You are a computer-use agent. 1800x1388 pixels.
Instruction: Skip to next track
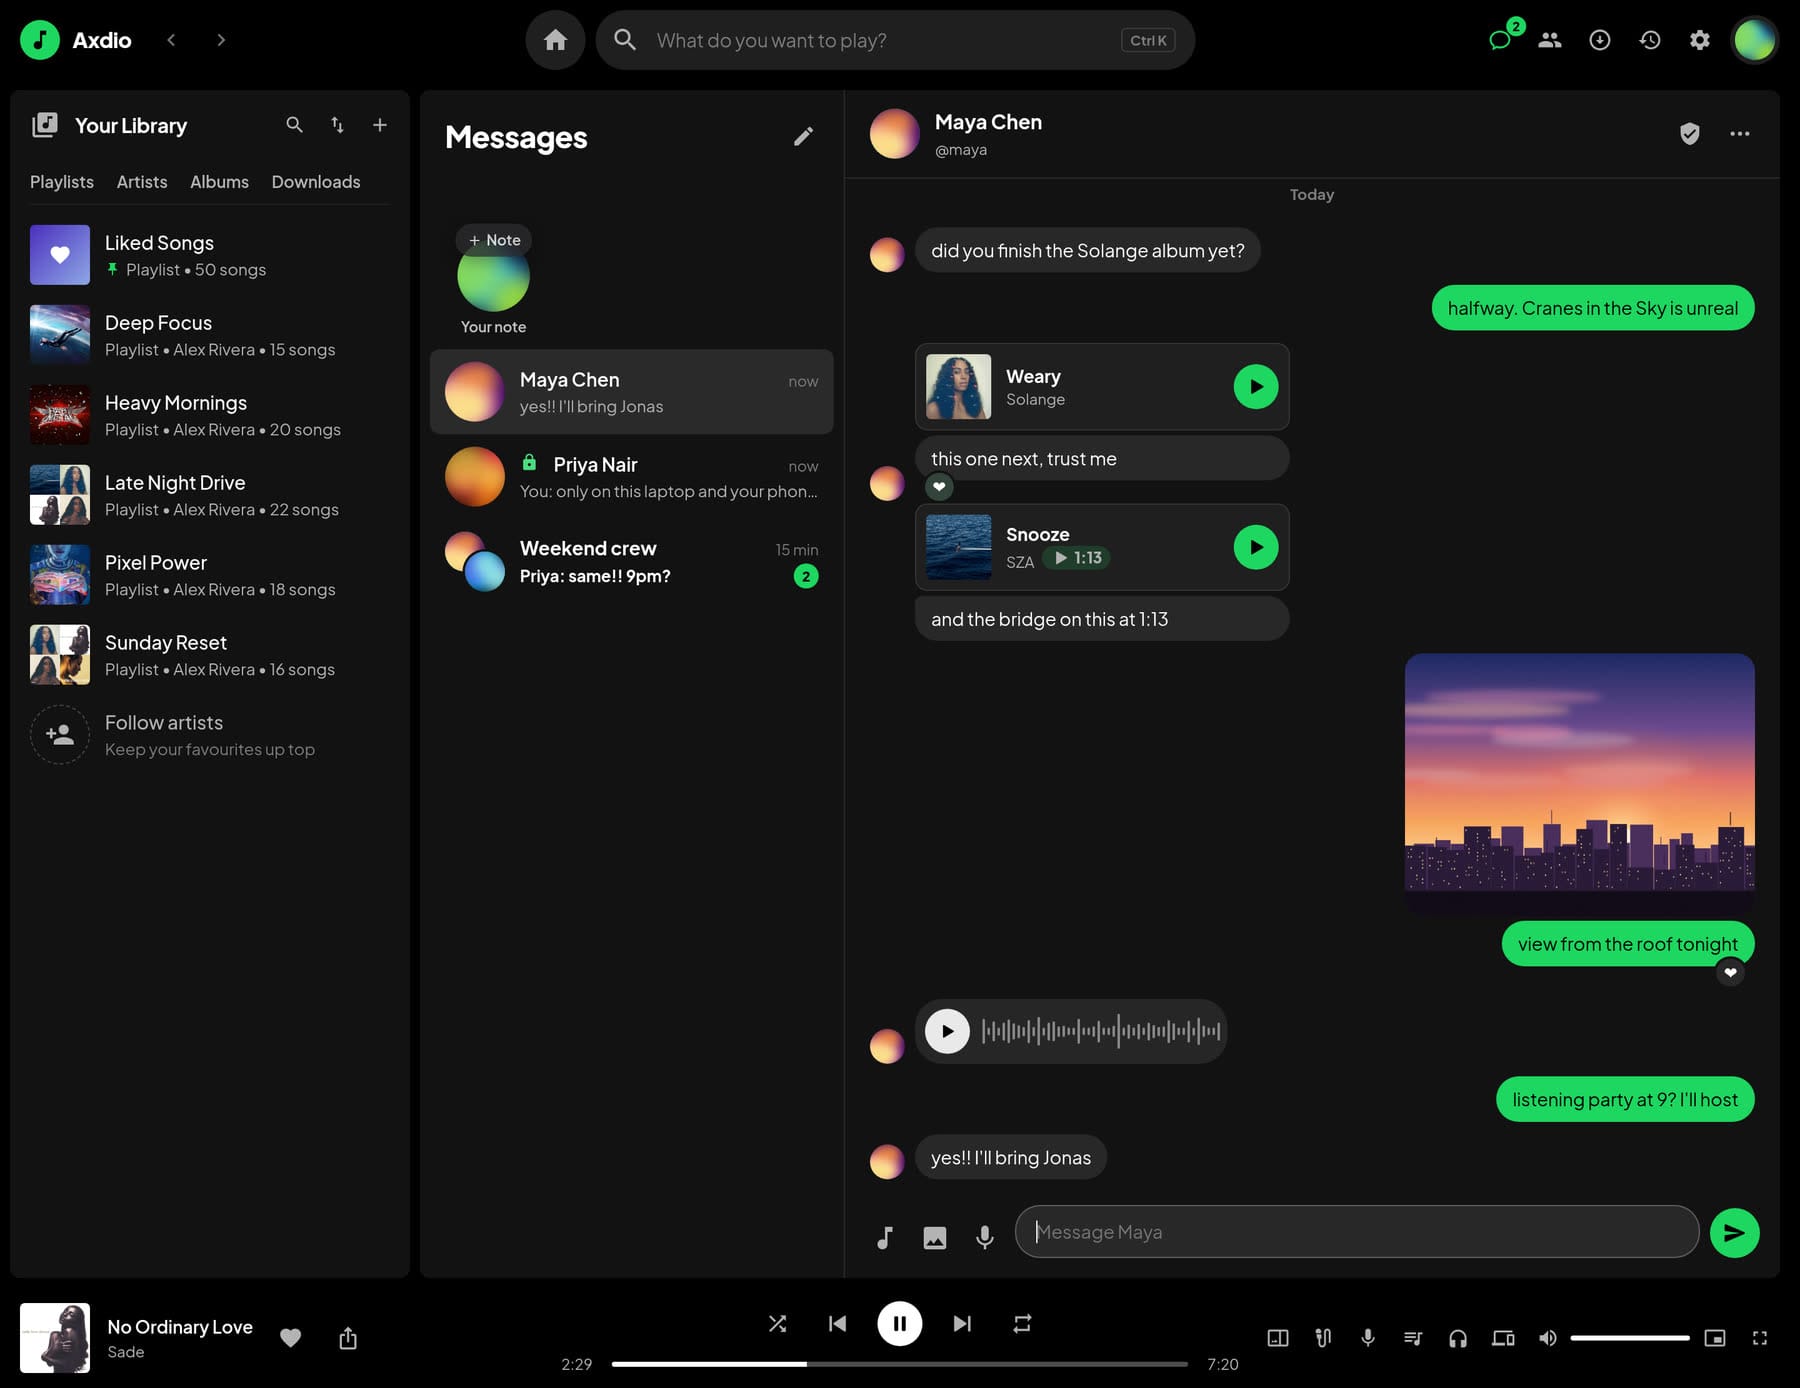[x=962, y=1324]
